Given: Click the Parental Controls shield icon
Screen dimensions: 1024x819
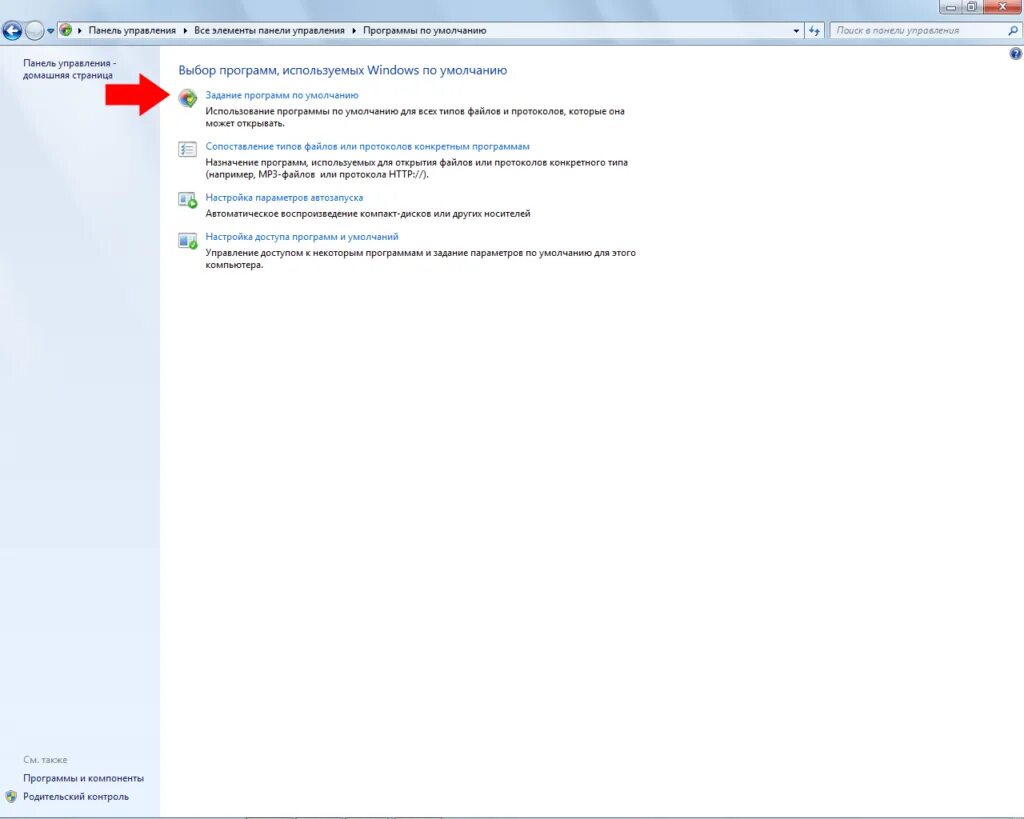Looking at the screenshot, I should pos(11,796).
